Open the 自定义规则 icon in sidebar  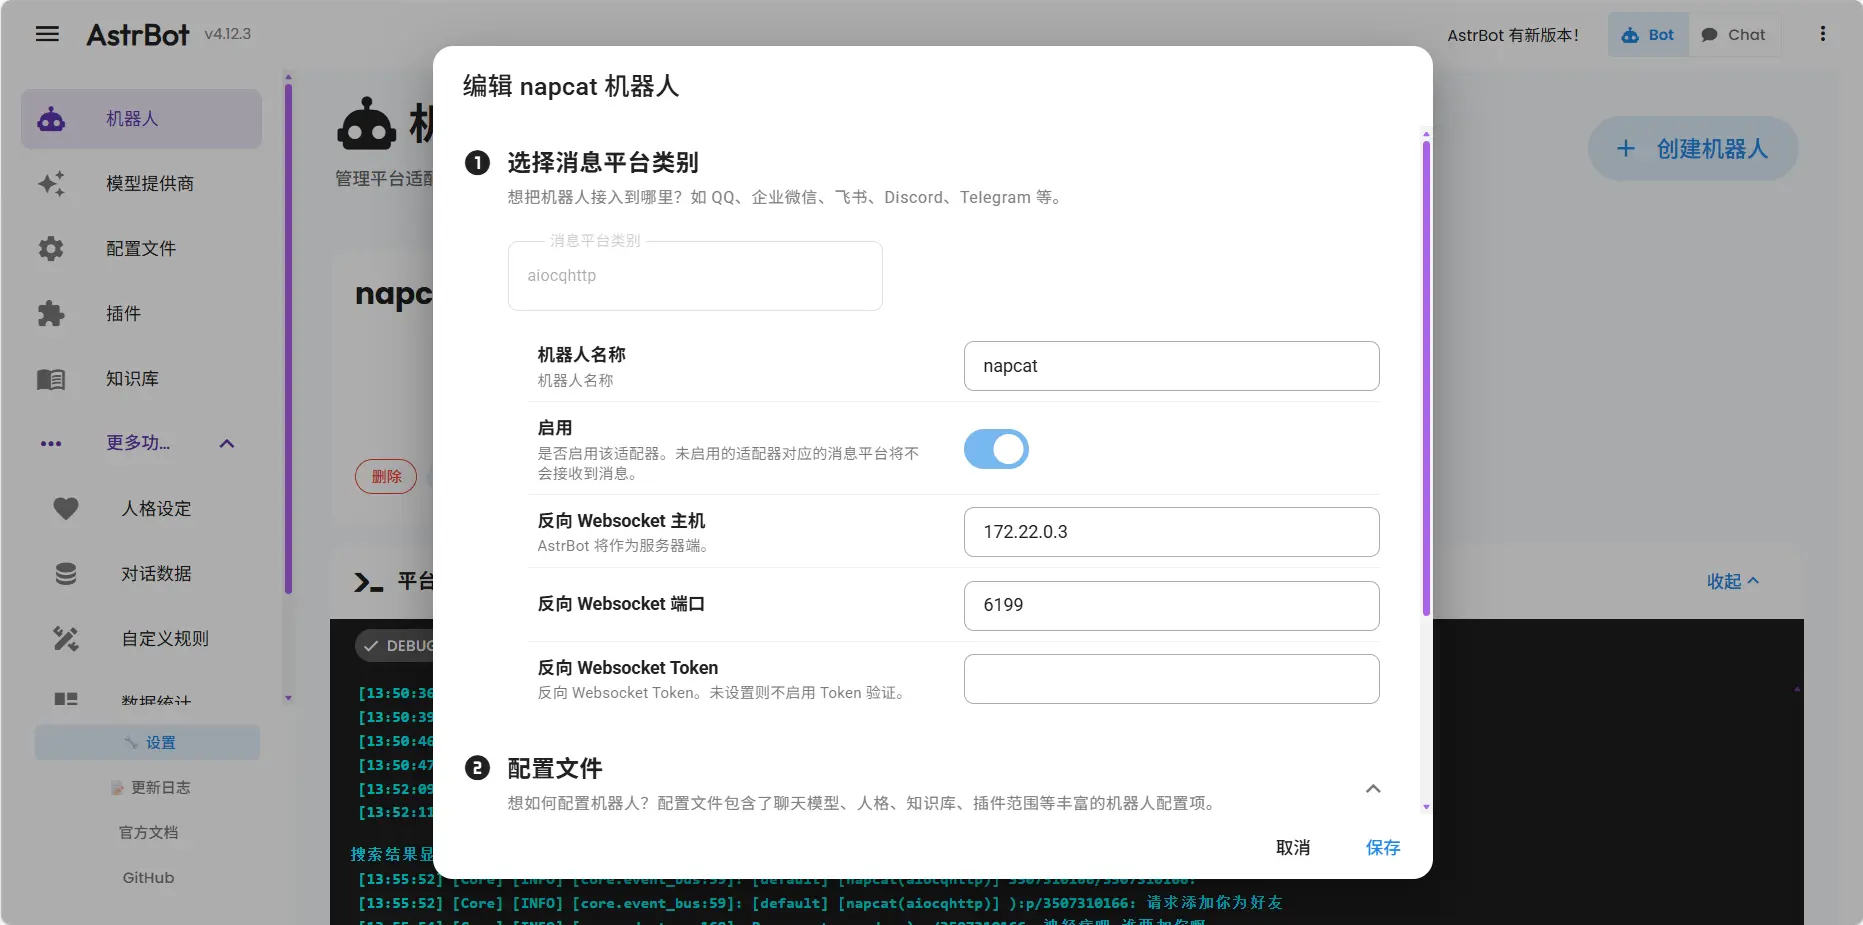[x=64, y=639]
